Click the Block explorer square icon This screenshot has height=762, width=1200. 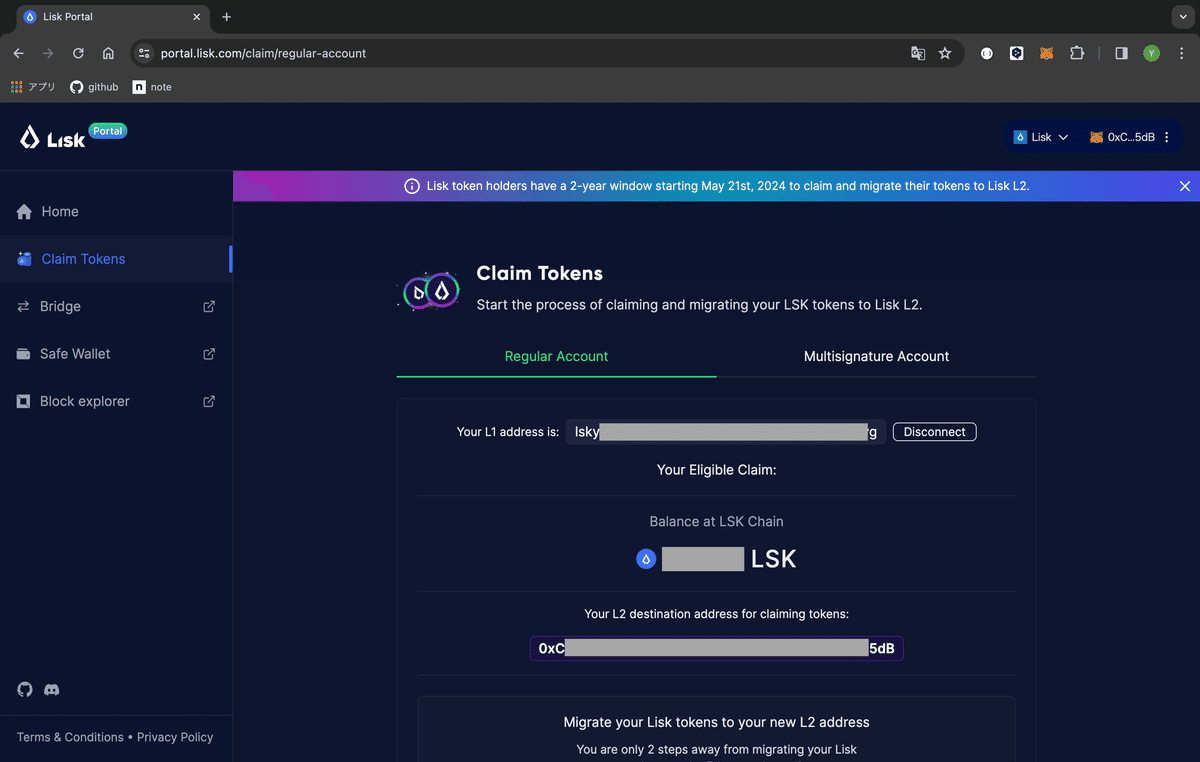coord(24,401)
